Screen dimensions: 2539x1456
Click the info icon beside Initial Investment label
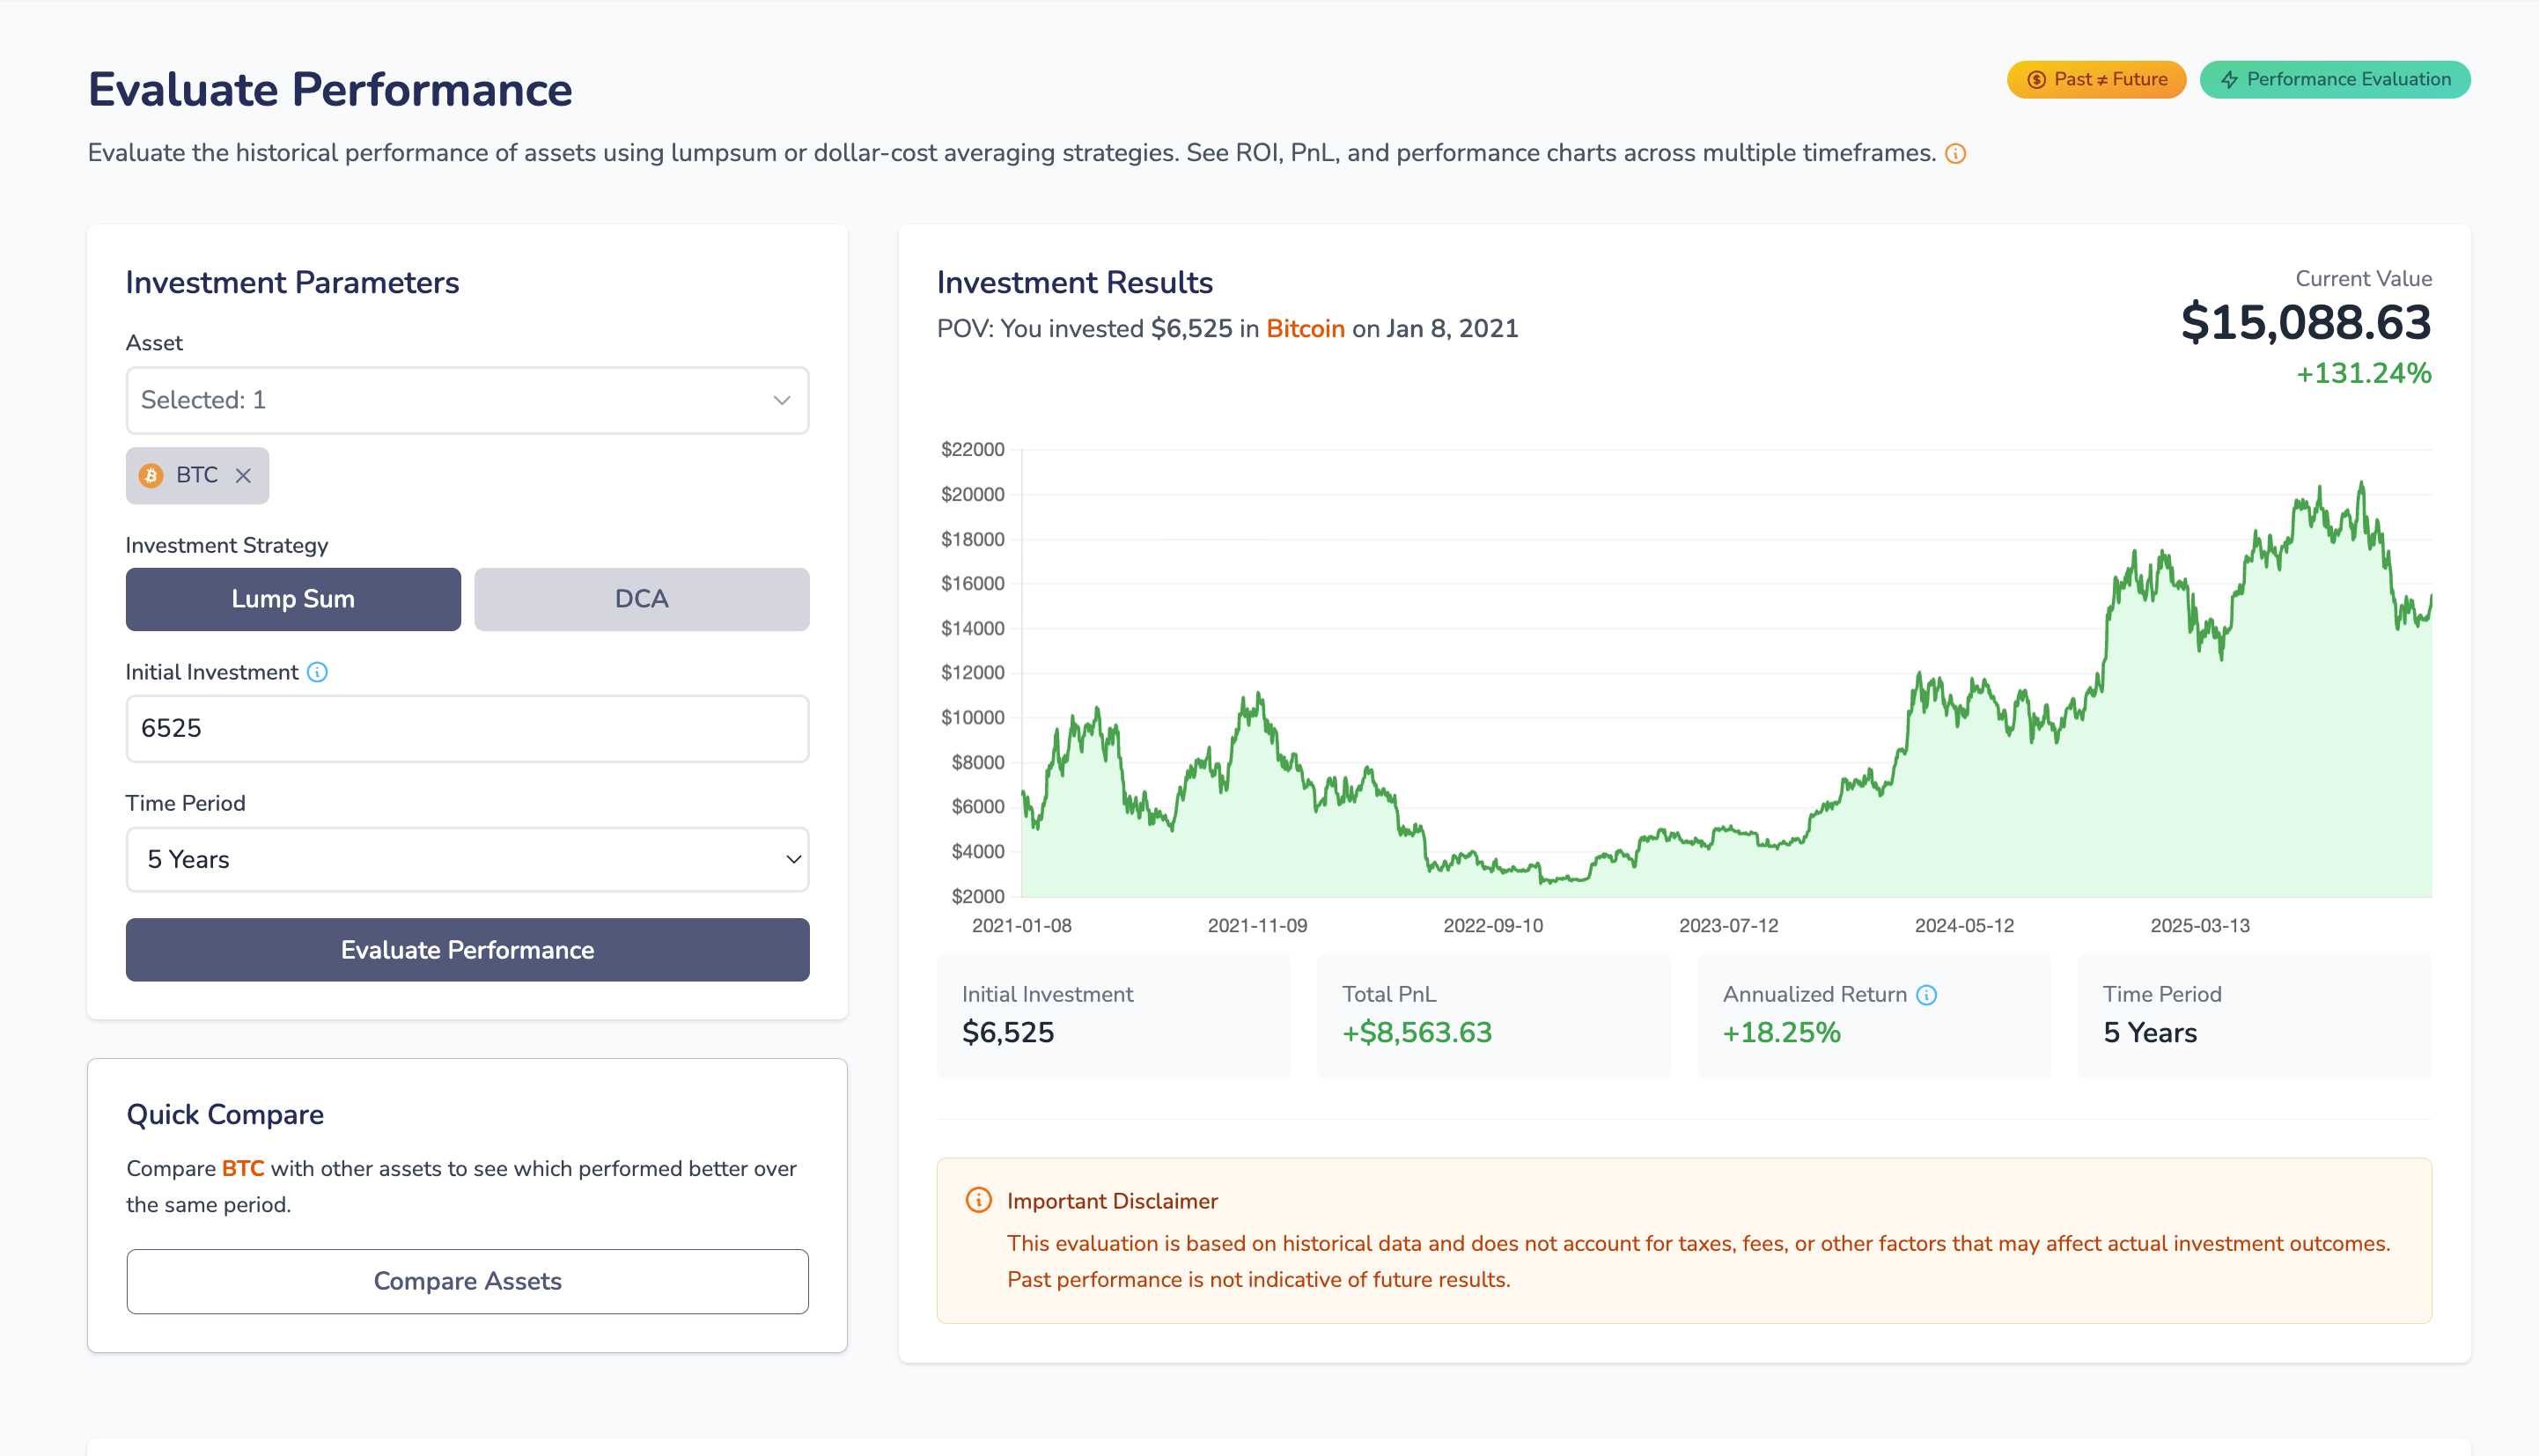point(318,672)
